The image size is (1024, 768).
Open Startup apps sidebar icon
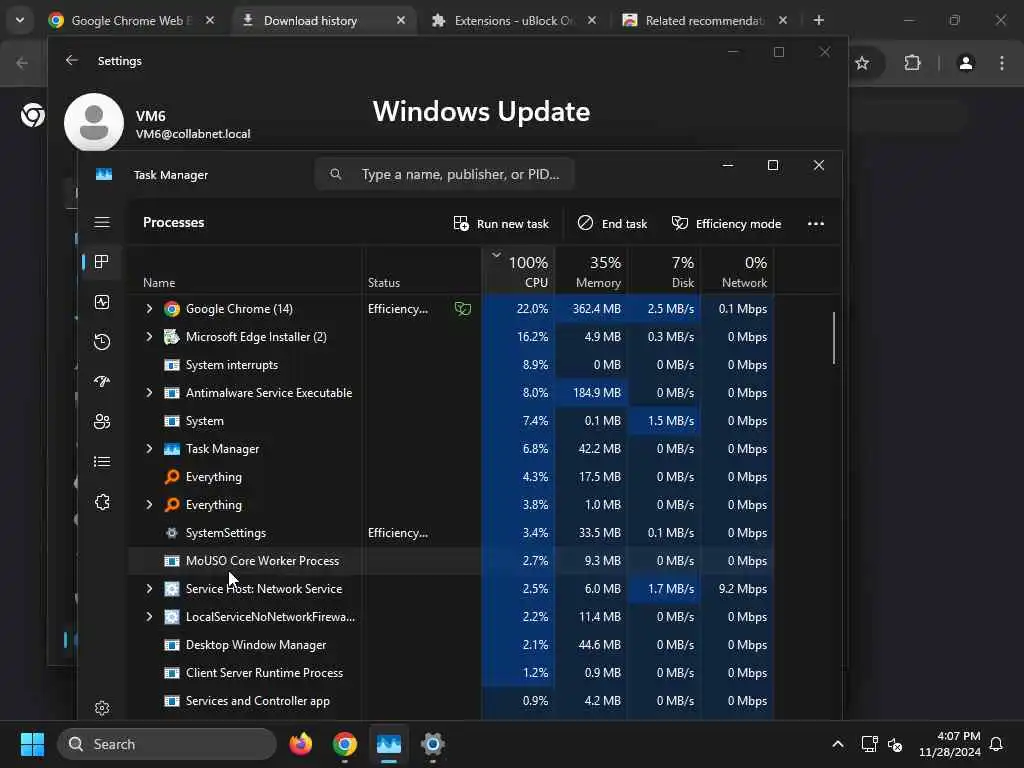coord(102,381)
